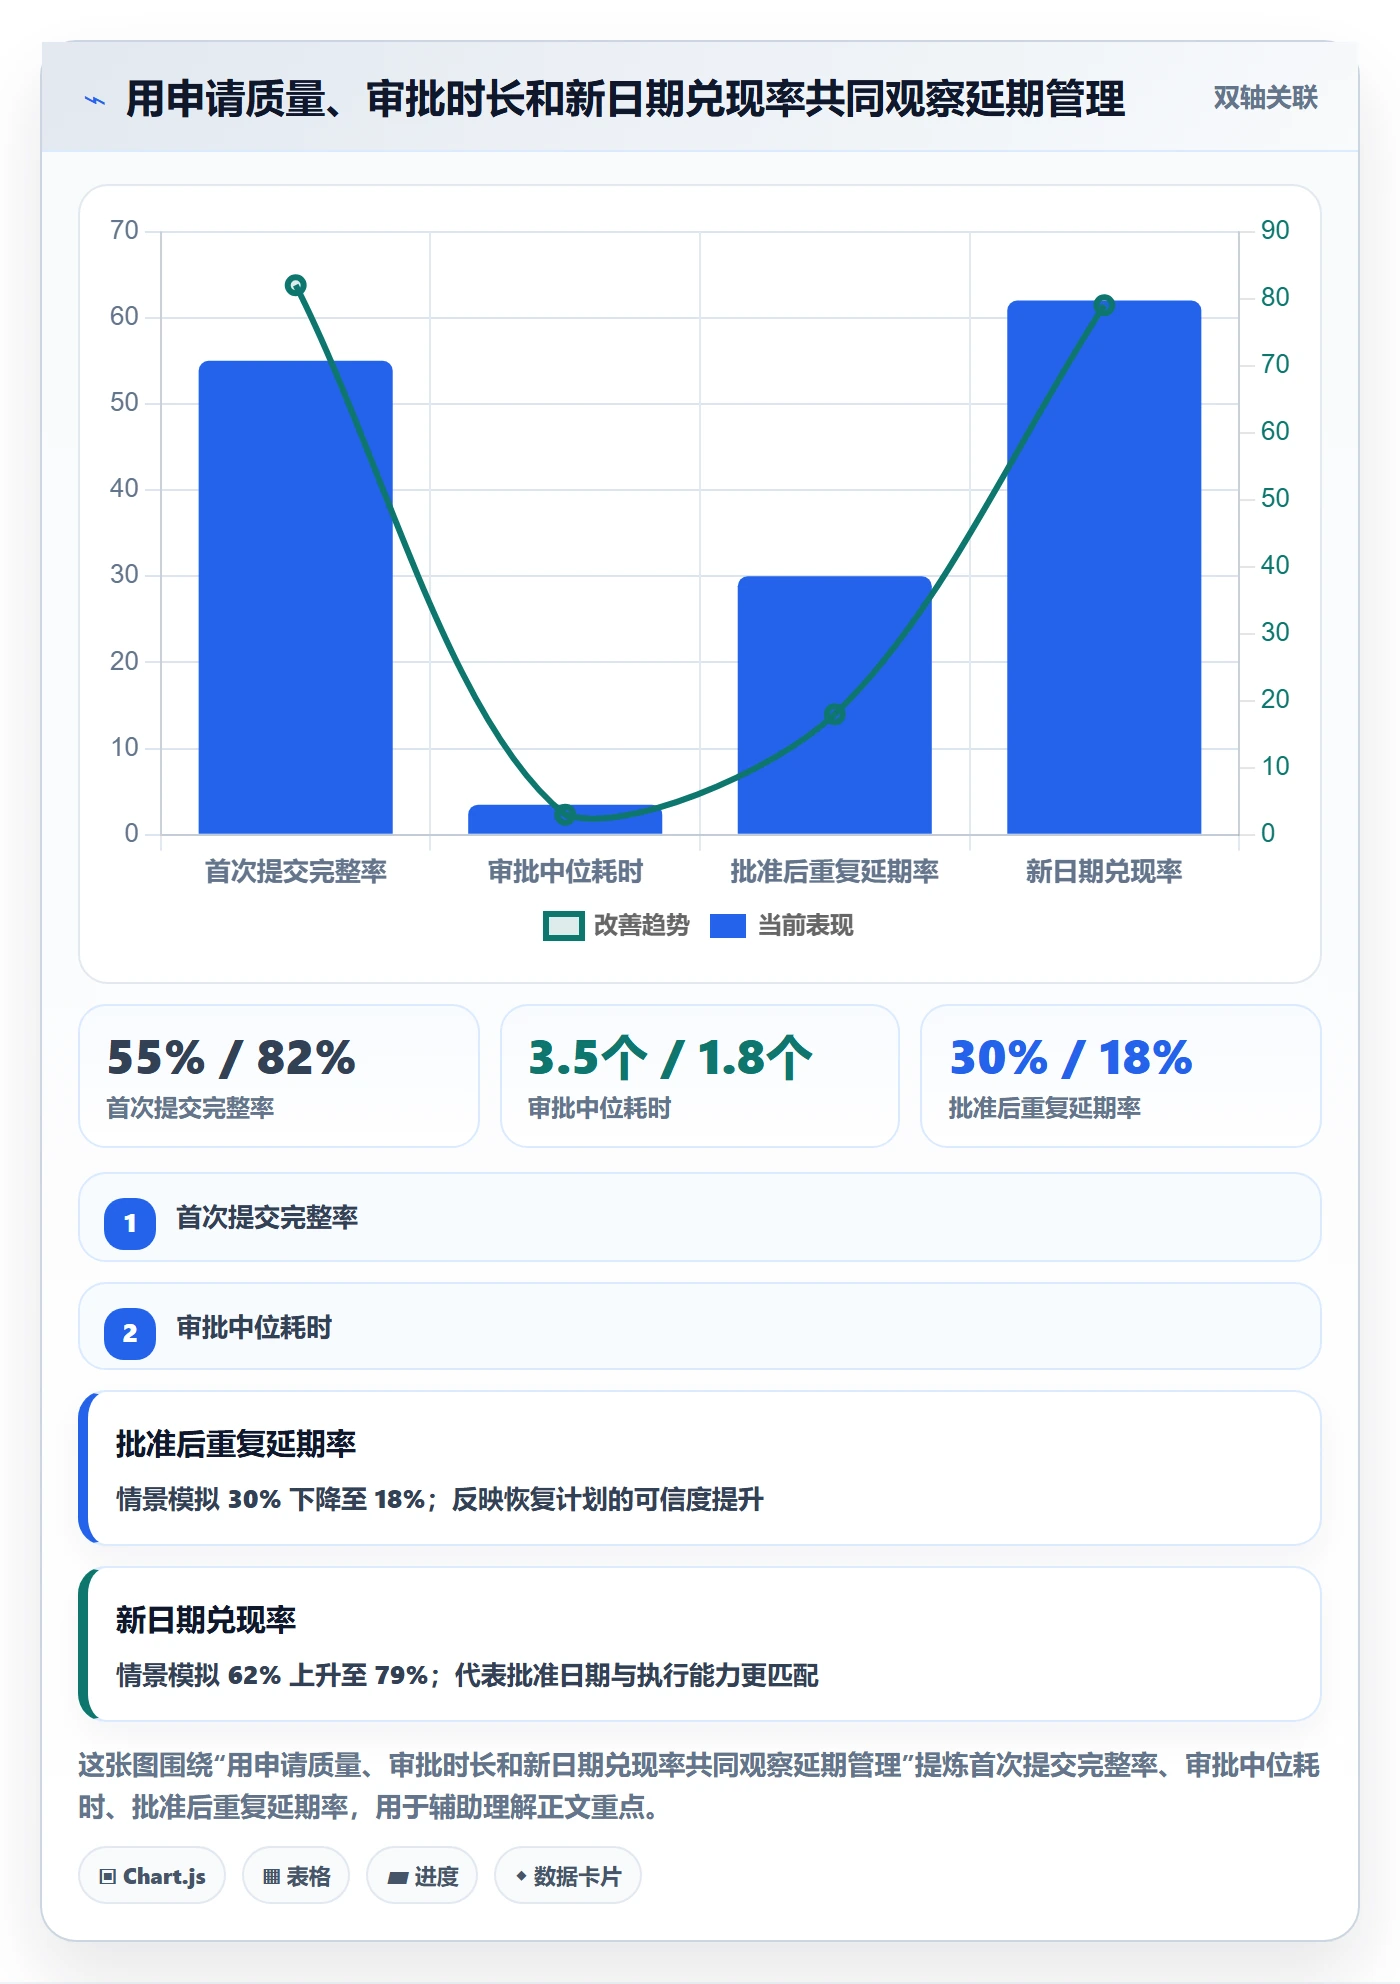This screenshot has height=1984, width=1400.
Task: Click the grid icon in 表格 tag
Action: [x=271, y=1877]
